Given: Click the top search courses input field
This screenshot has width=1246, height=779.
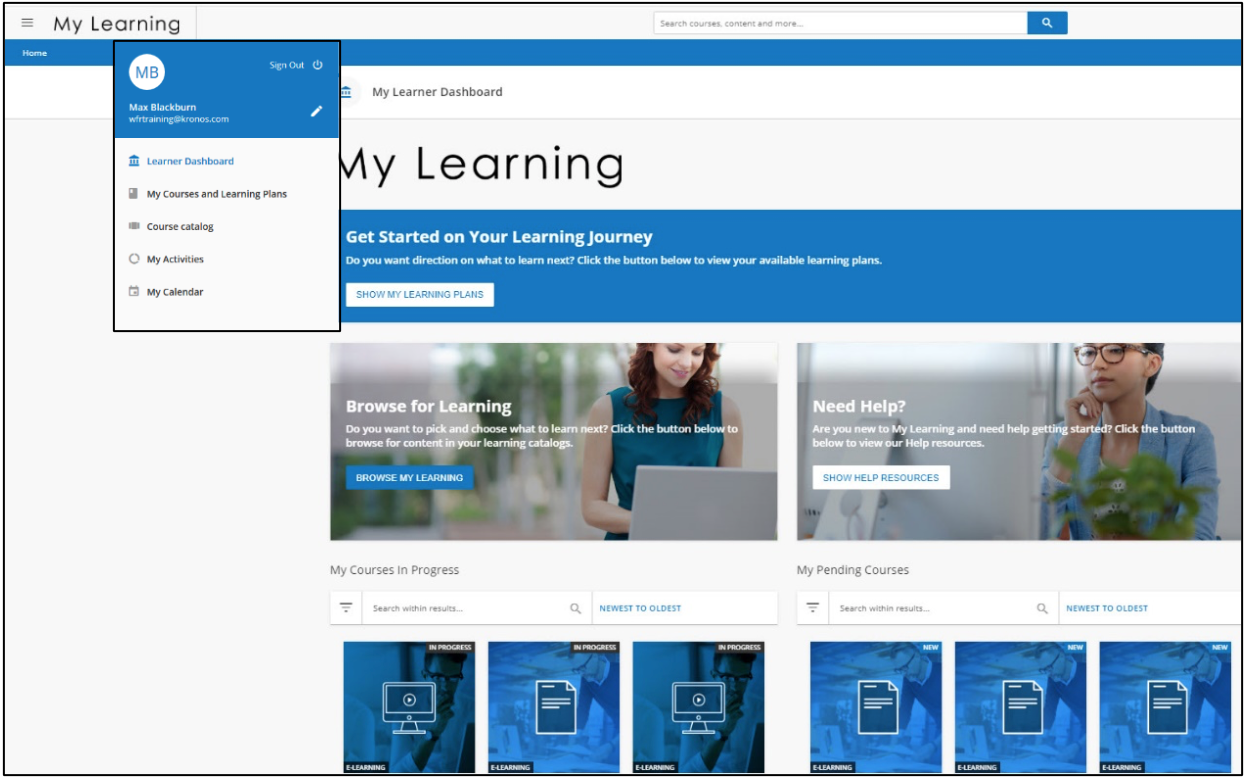Looking at the screenshot, I should [x=840, y=23].
